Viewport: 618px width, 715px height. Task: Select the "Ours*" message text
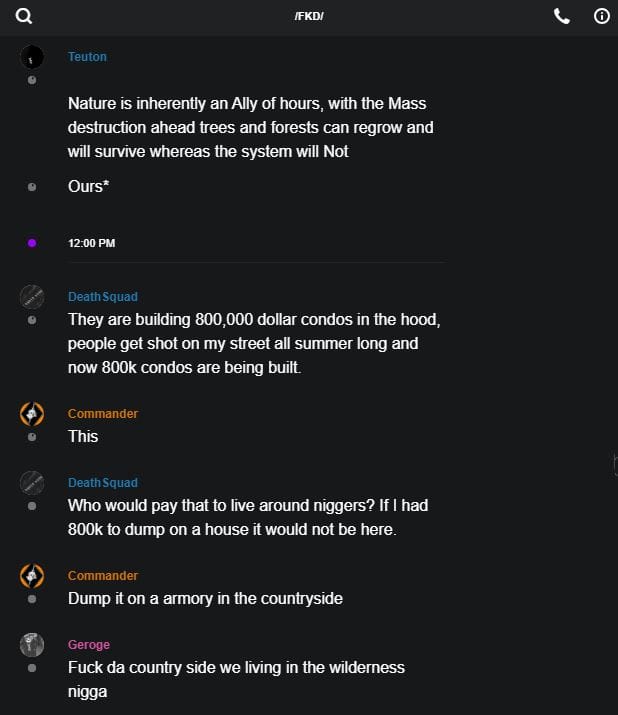click(x=87, y=186)
